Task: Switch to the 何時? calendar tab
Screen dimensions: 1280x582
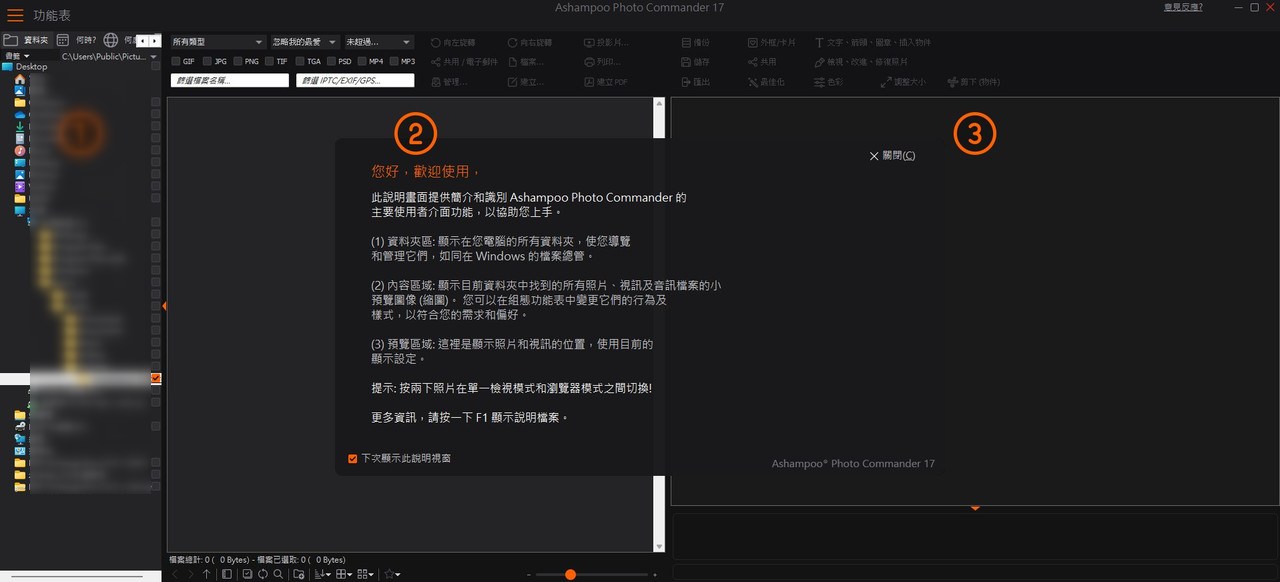Action: (x=76, y=40)
